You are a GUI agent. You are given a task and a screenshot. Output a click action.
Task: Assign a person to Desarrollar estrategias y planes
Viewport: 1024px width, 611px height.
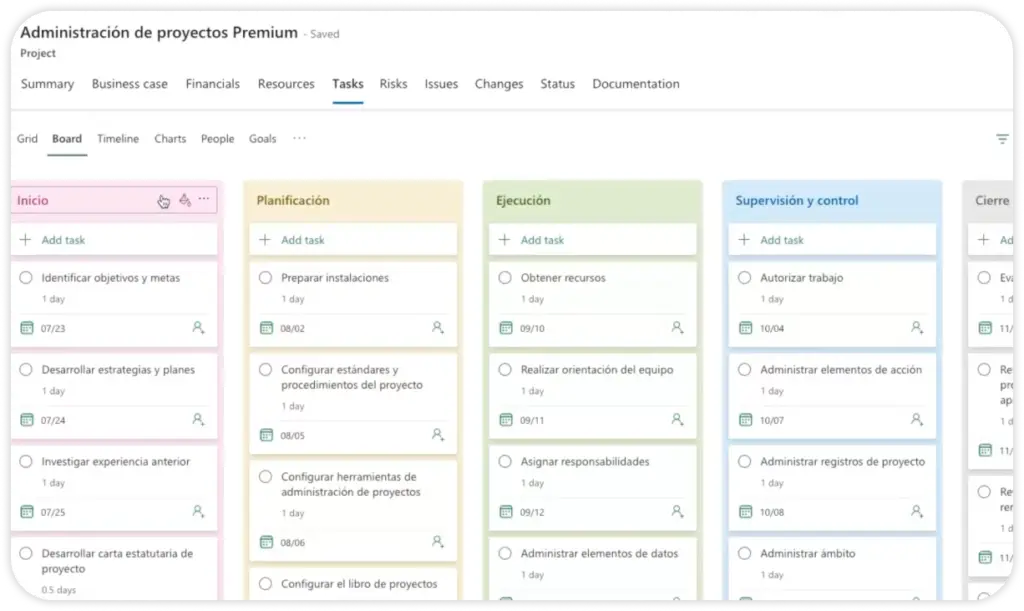[199, 420]
